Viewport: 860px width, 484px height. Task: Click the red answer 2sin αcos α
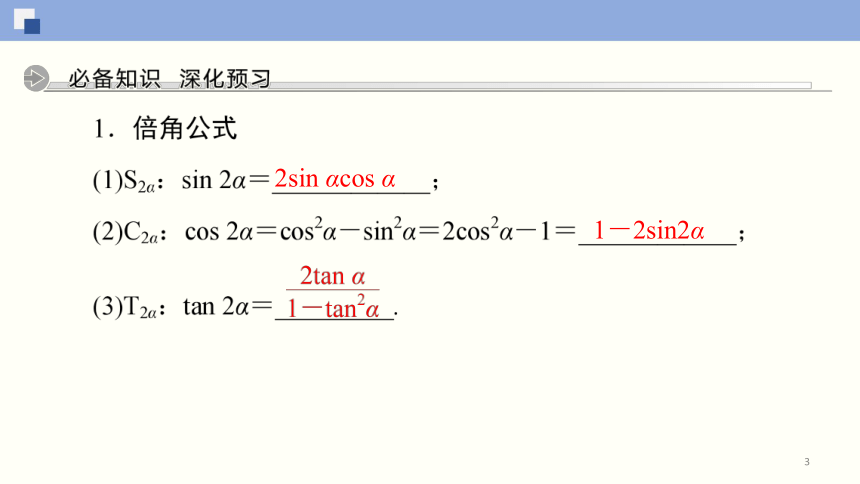pos(335,179)
